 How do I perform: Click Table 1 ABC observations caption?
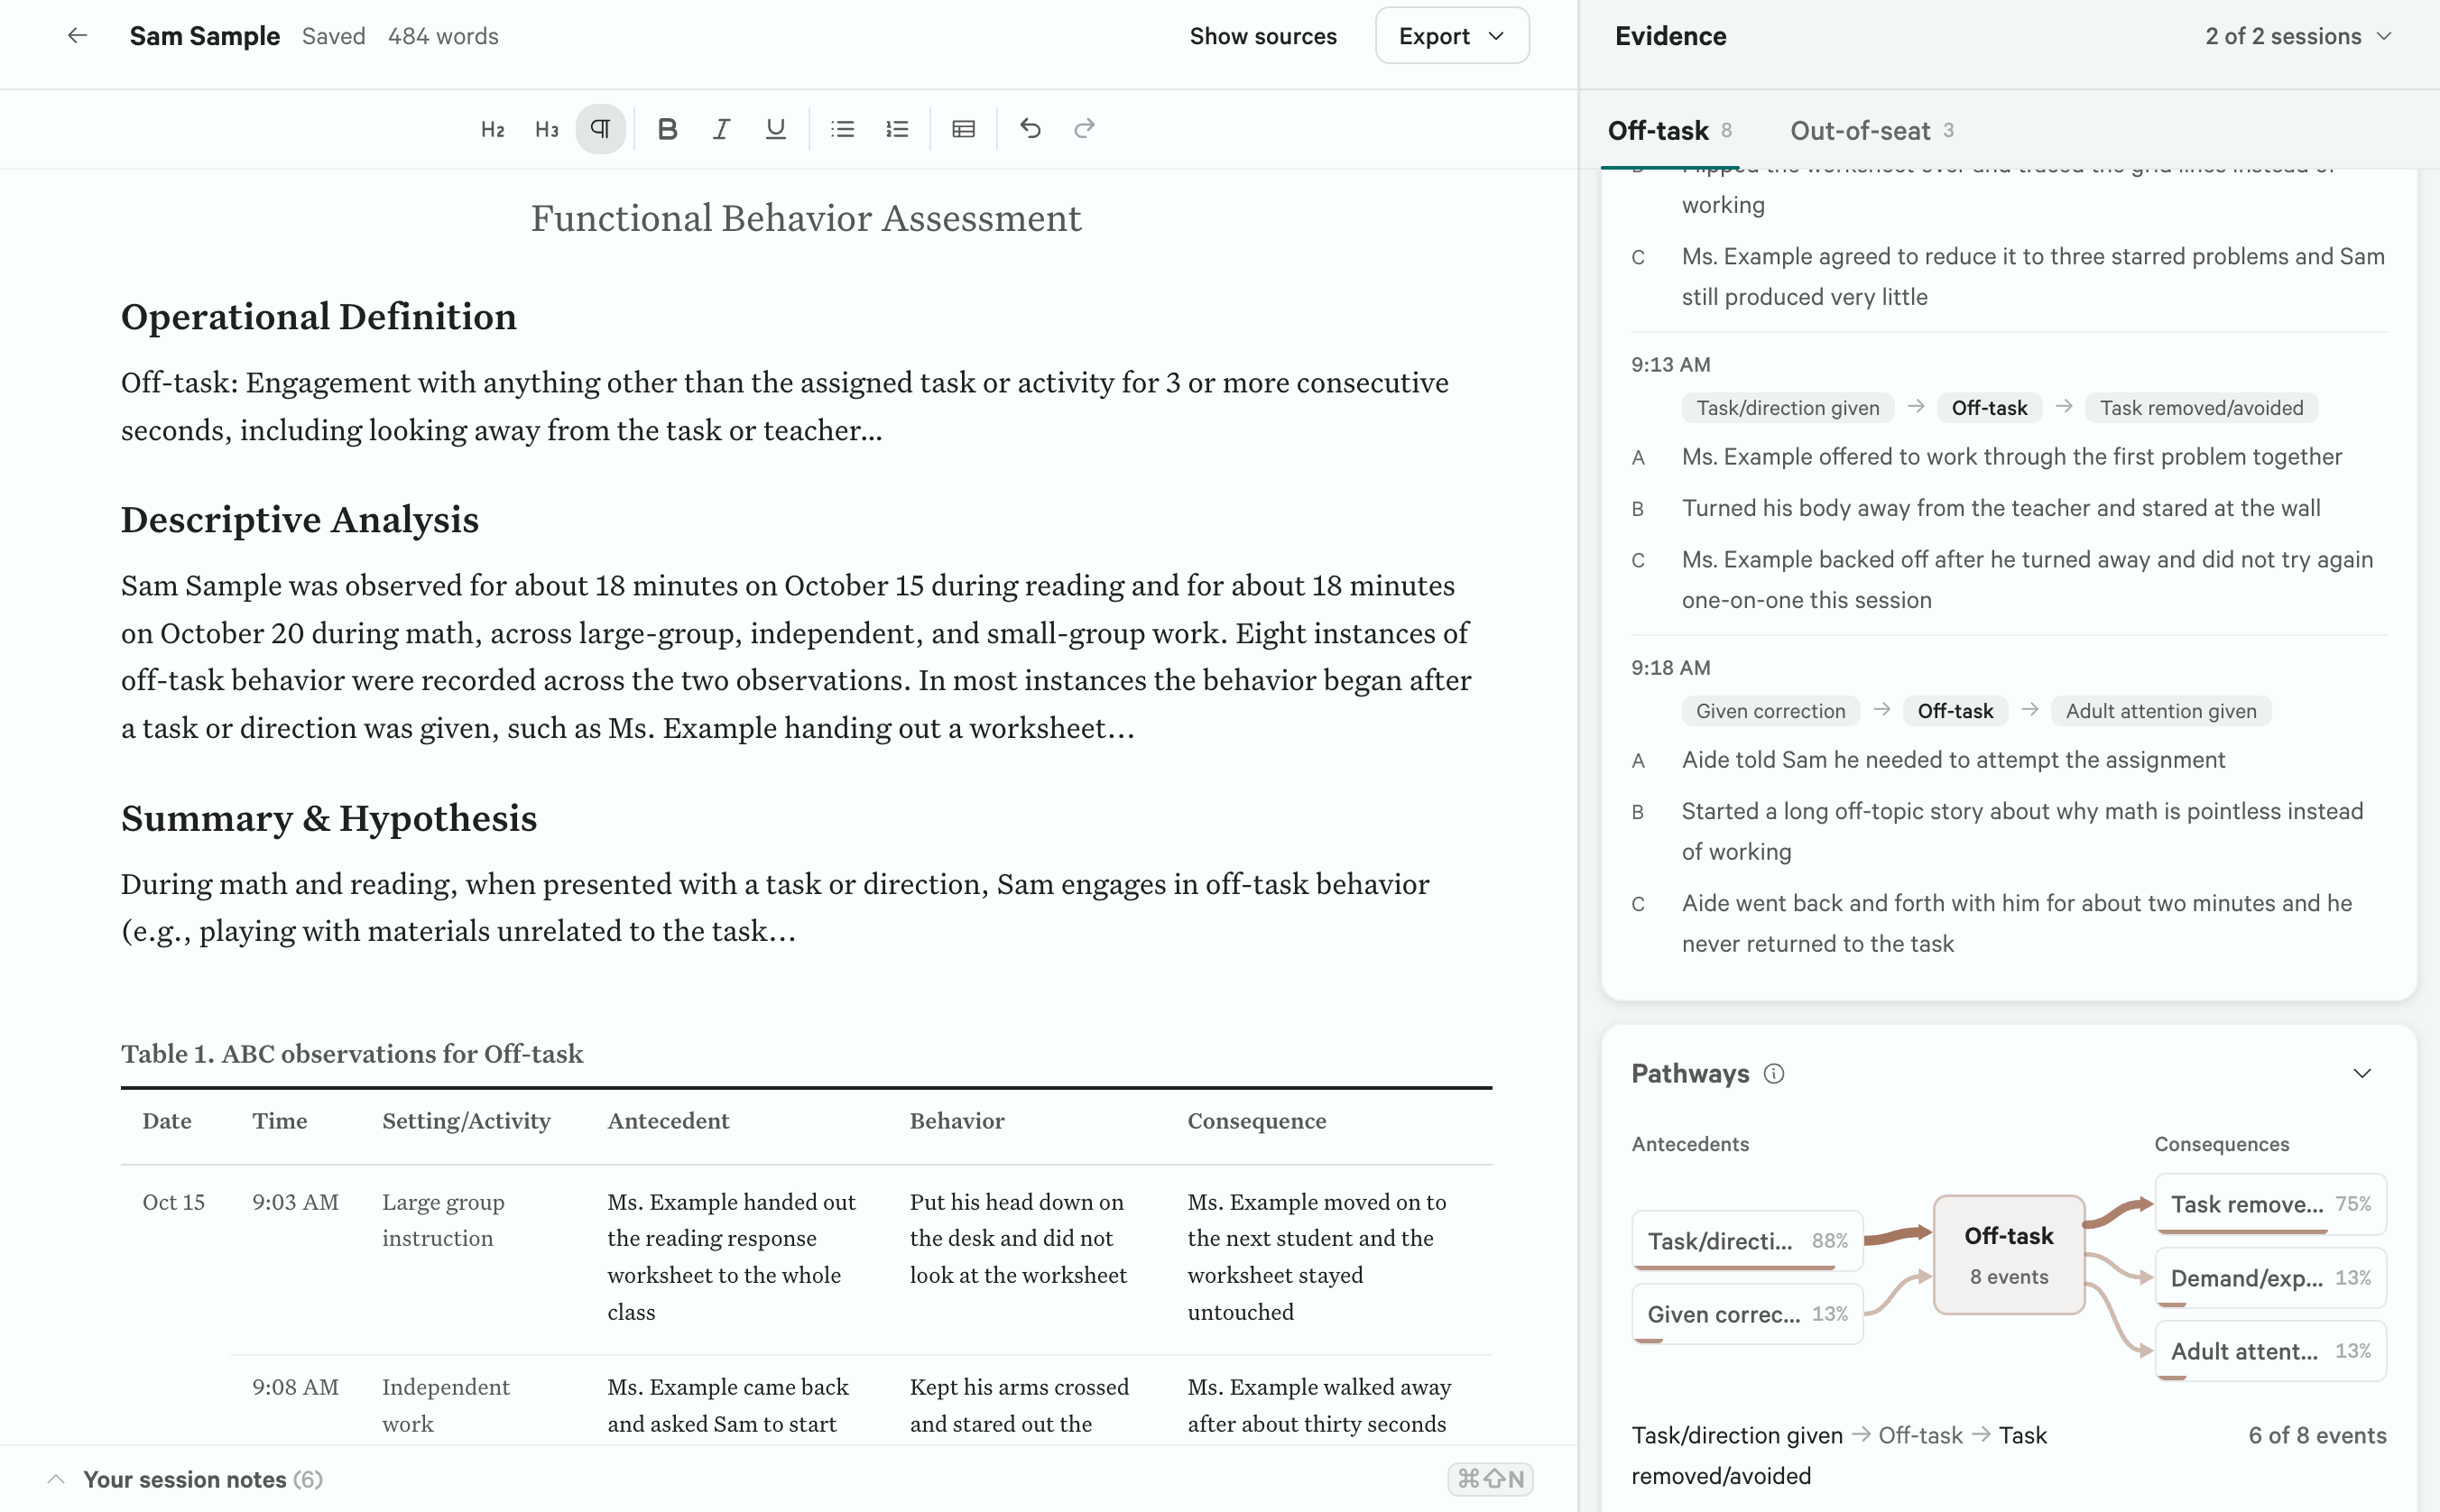[x=352, y=1054]
